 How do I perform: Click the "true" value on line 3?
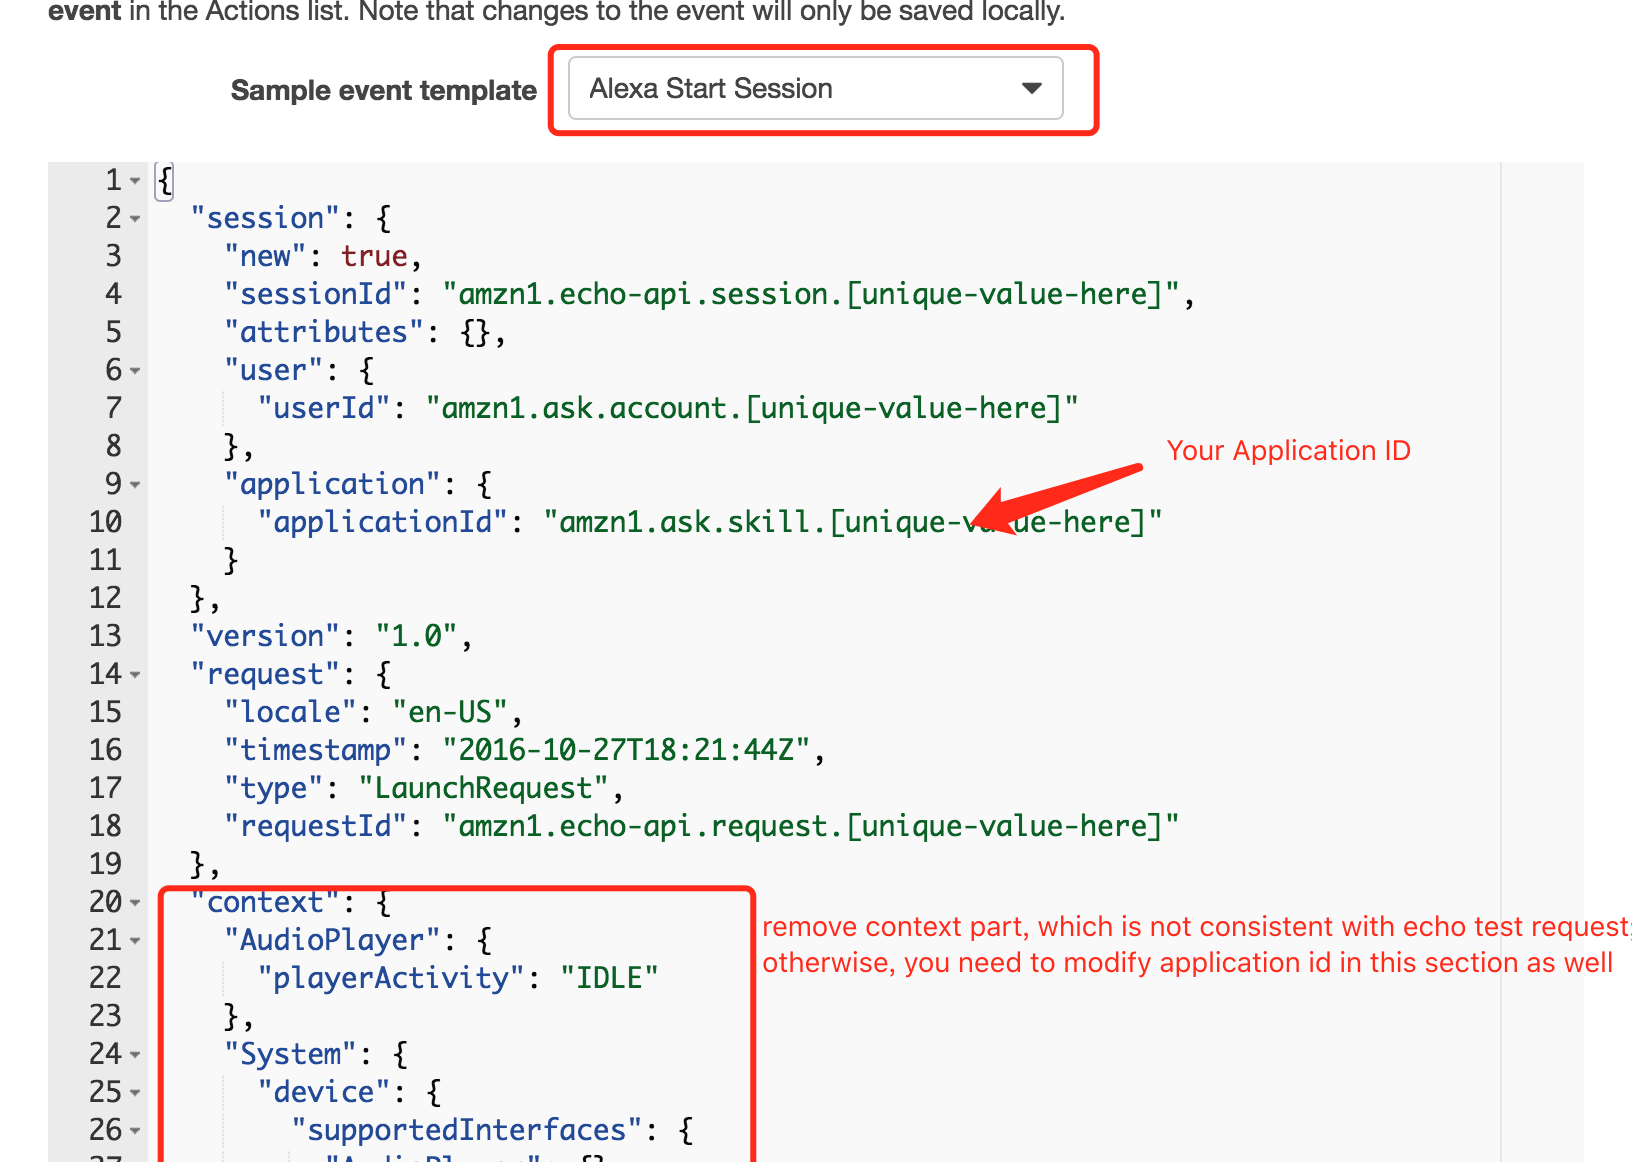pos(374,256)
